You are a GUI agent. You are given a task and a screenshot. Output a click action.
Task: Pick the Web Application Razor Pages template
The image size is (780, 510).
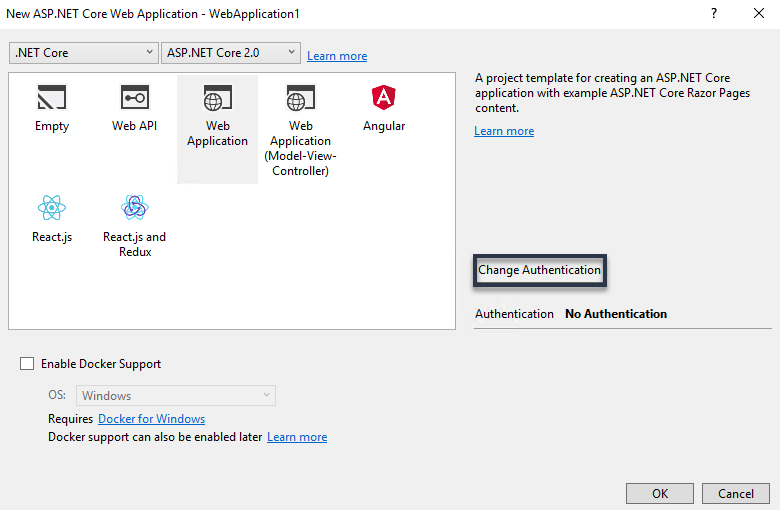click(x=217, y=129)
